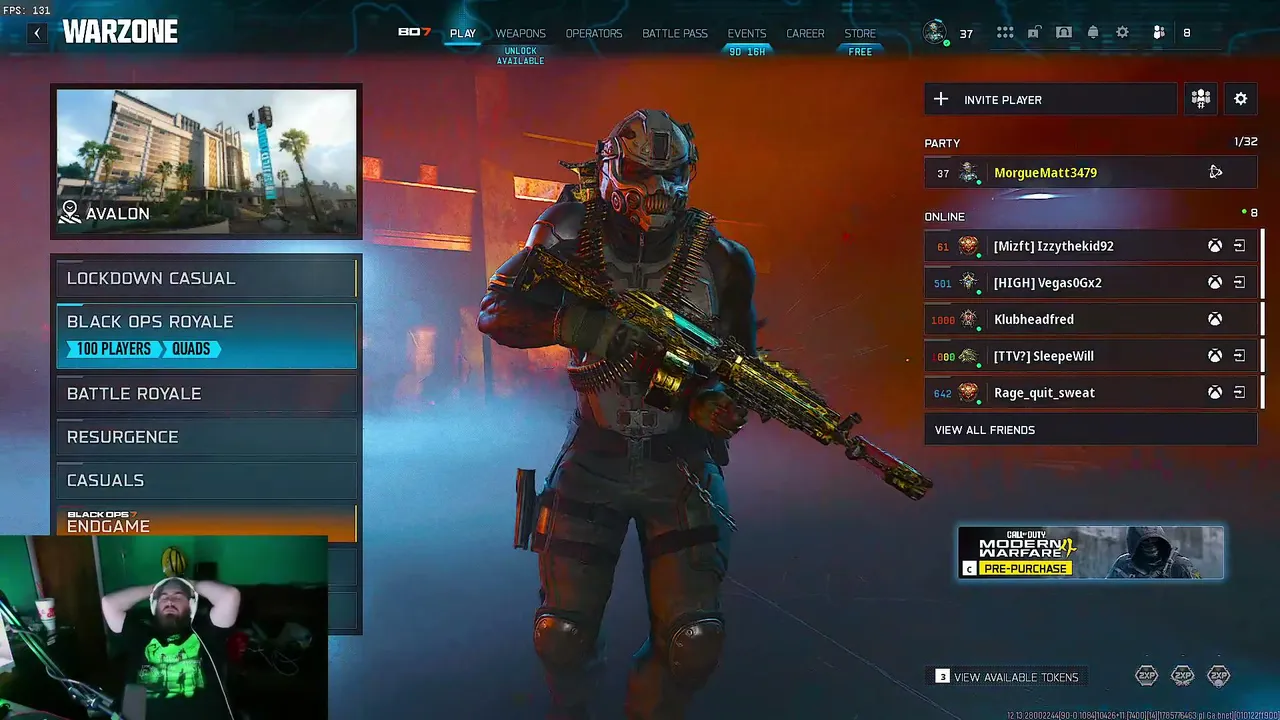This screenshot has height=720, width=1280.
Task: Open the social friends icon next to 8
Action: coord(1159,33)
